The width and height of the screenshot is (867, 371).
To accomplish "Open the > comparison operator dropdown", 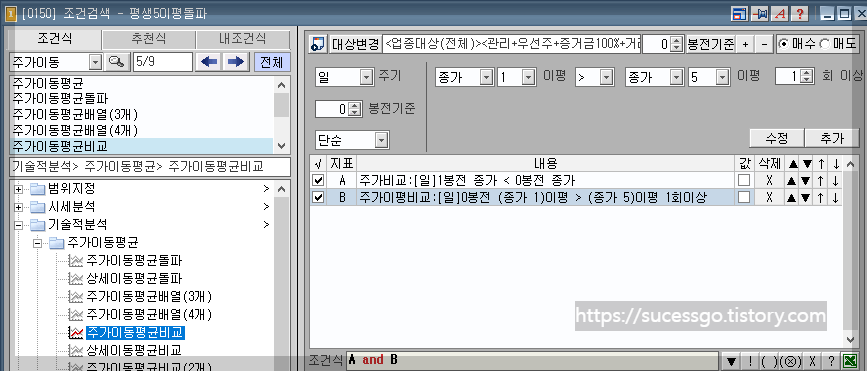I will pyautogui.click(x=607, y=77).
